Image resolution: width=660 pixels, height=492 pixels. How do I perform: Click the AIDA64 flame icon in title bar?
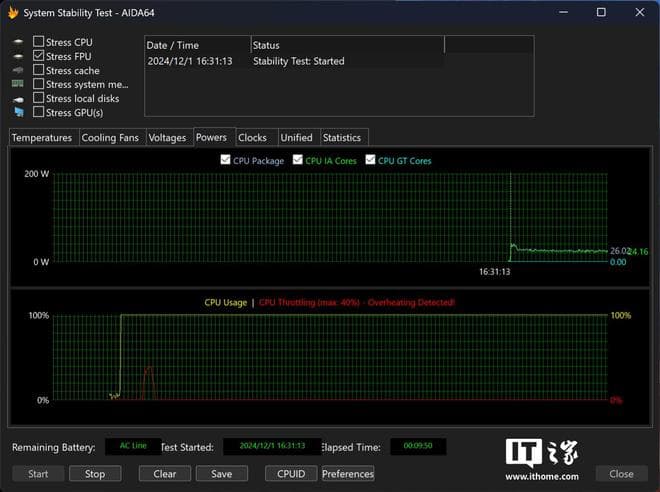pyautogui.click(x=13, y=13)
